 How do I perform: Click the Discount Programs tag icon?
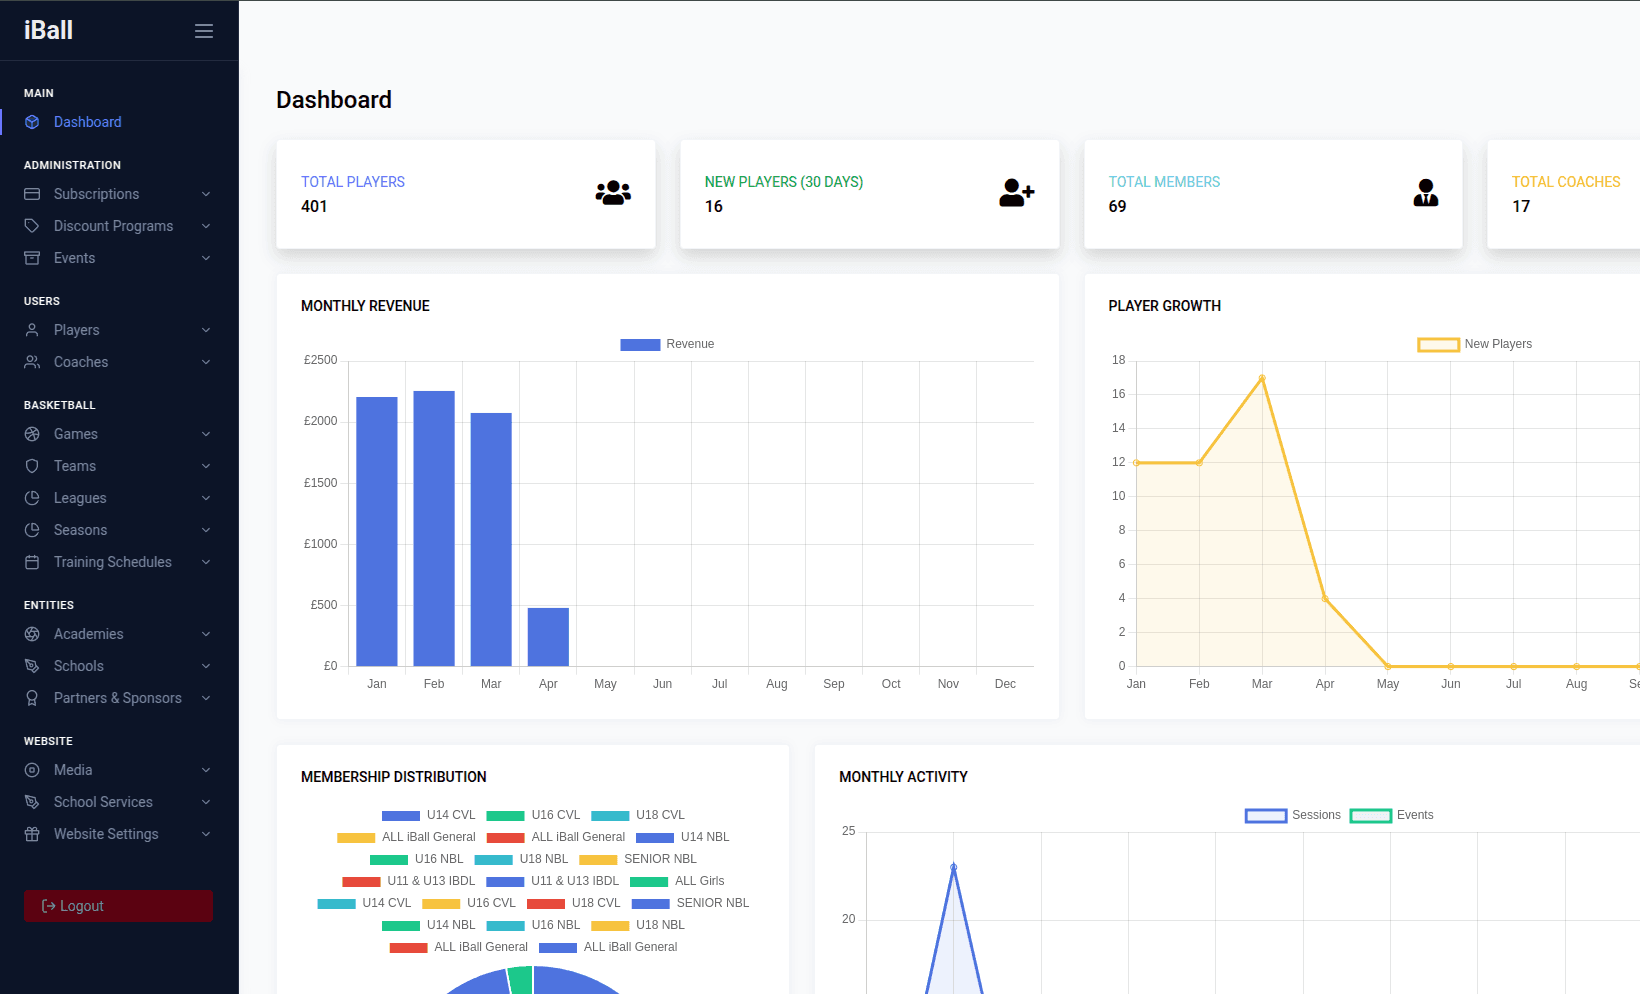pyautogui.click(x=32, y=226)
